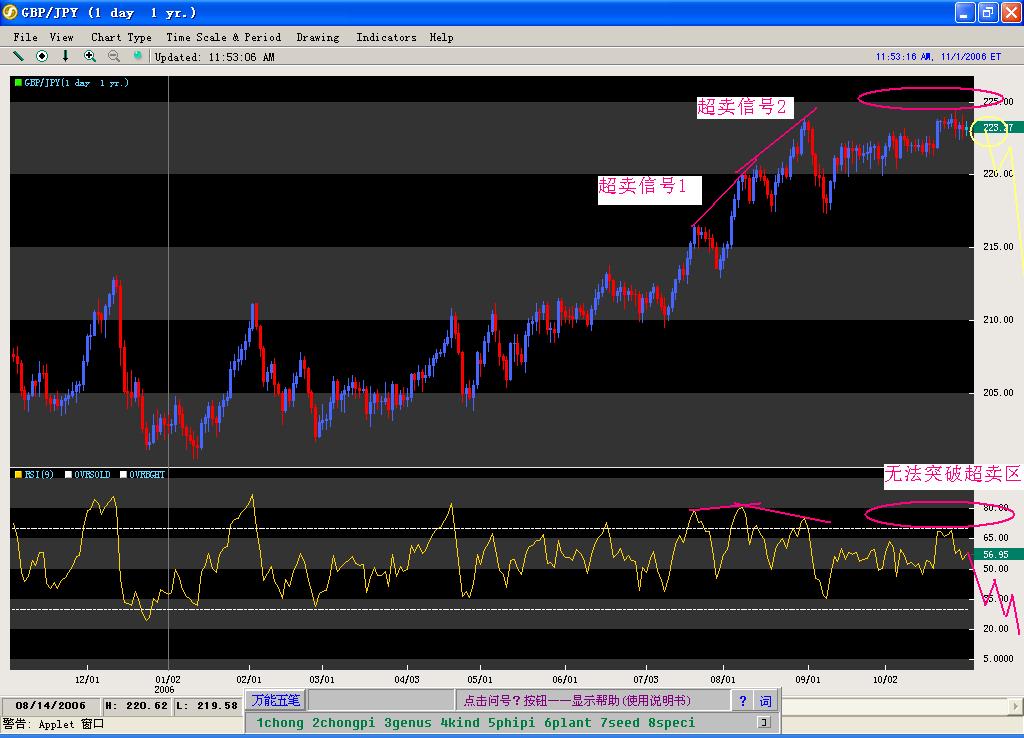Select candidate 6plant in IME bar
The height and width of the screenshot is (738, 1024).
point(568,722)
